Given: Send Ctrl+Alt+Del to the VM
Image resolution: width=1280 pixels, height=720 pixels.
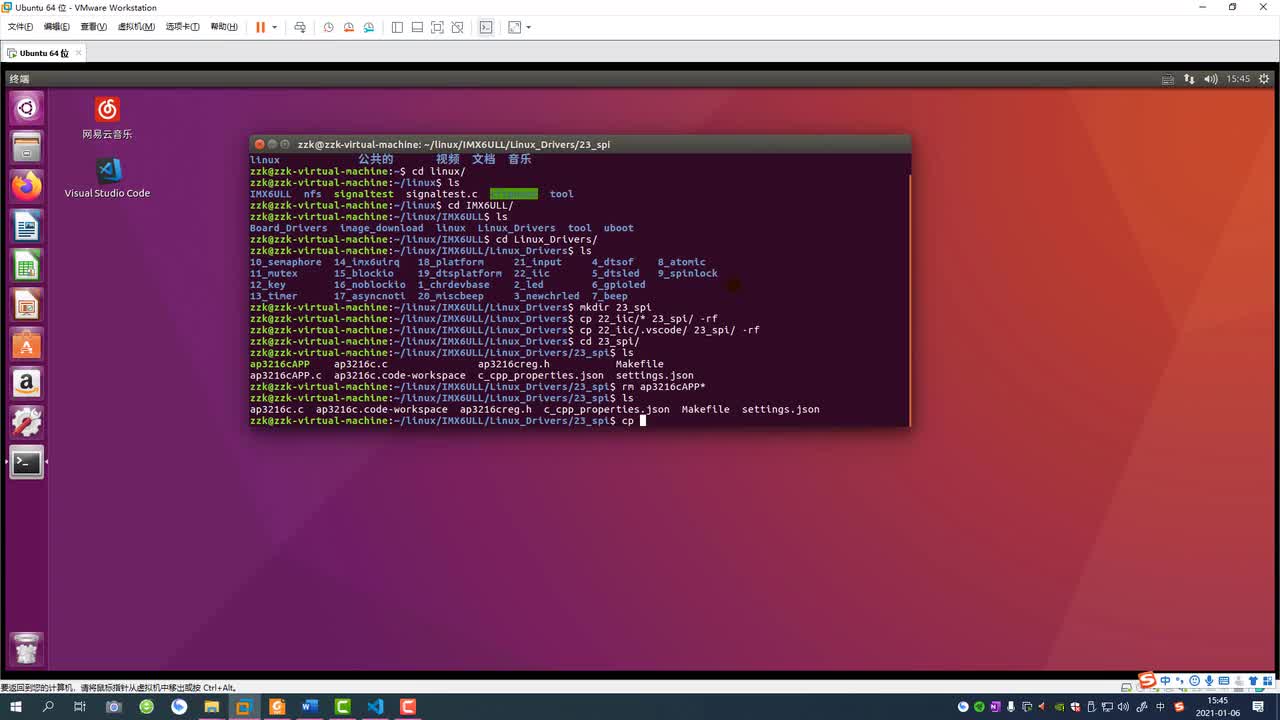Looking at the screenshot, I should tap(299, 27).
